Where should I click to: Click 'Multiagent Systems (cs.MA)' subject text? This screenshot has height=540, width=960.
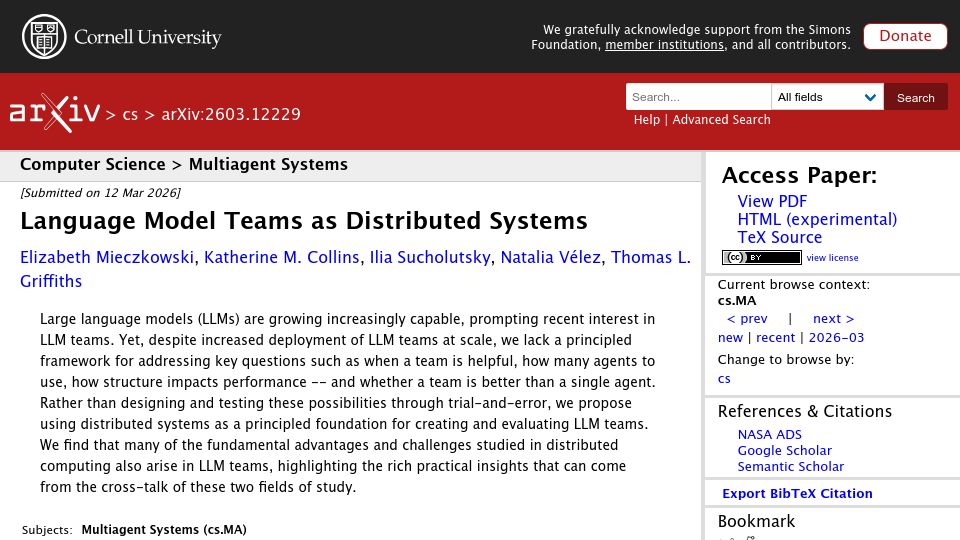(x=164, y=530)
